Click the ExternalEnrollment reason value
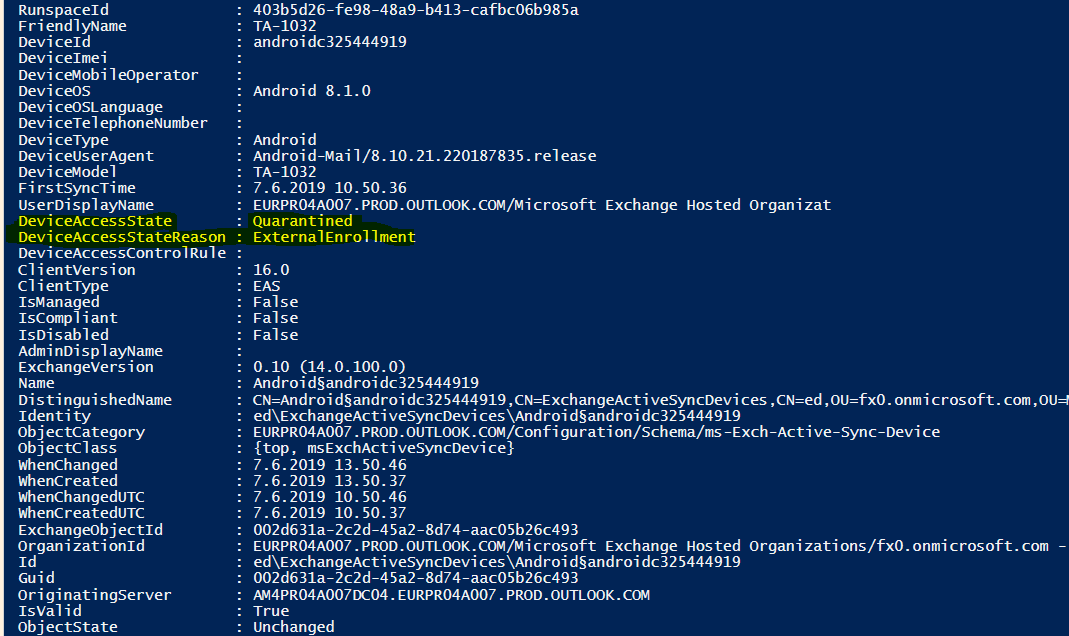The height and width of the screenshot is (636, 1069). [x=334, y=237]
